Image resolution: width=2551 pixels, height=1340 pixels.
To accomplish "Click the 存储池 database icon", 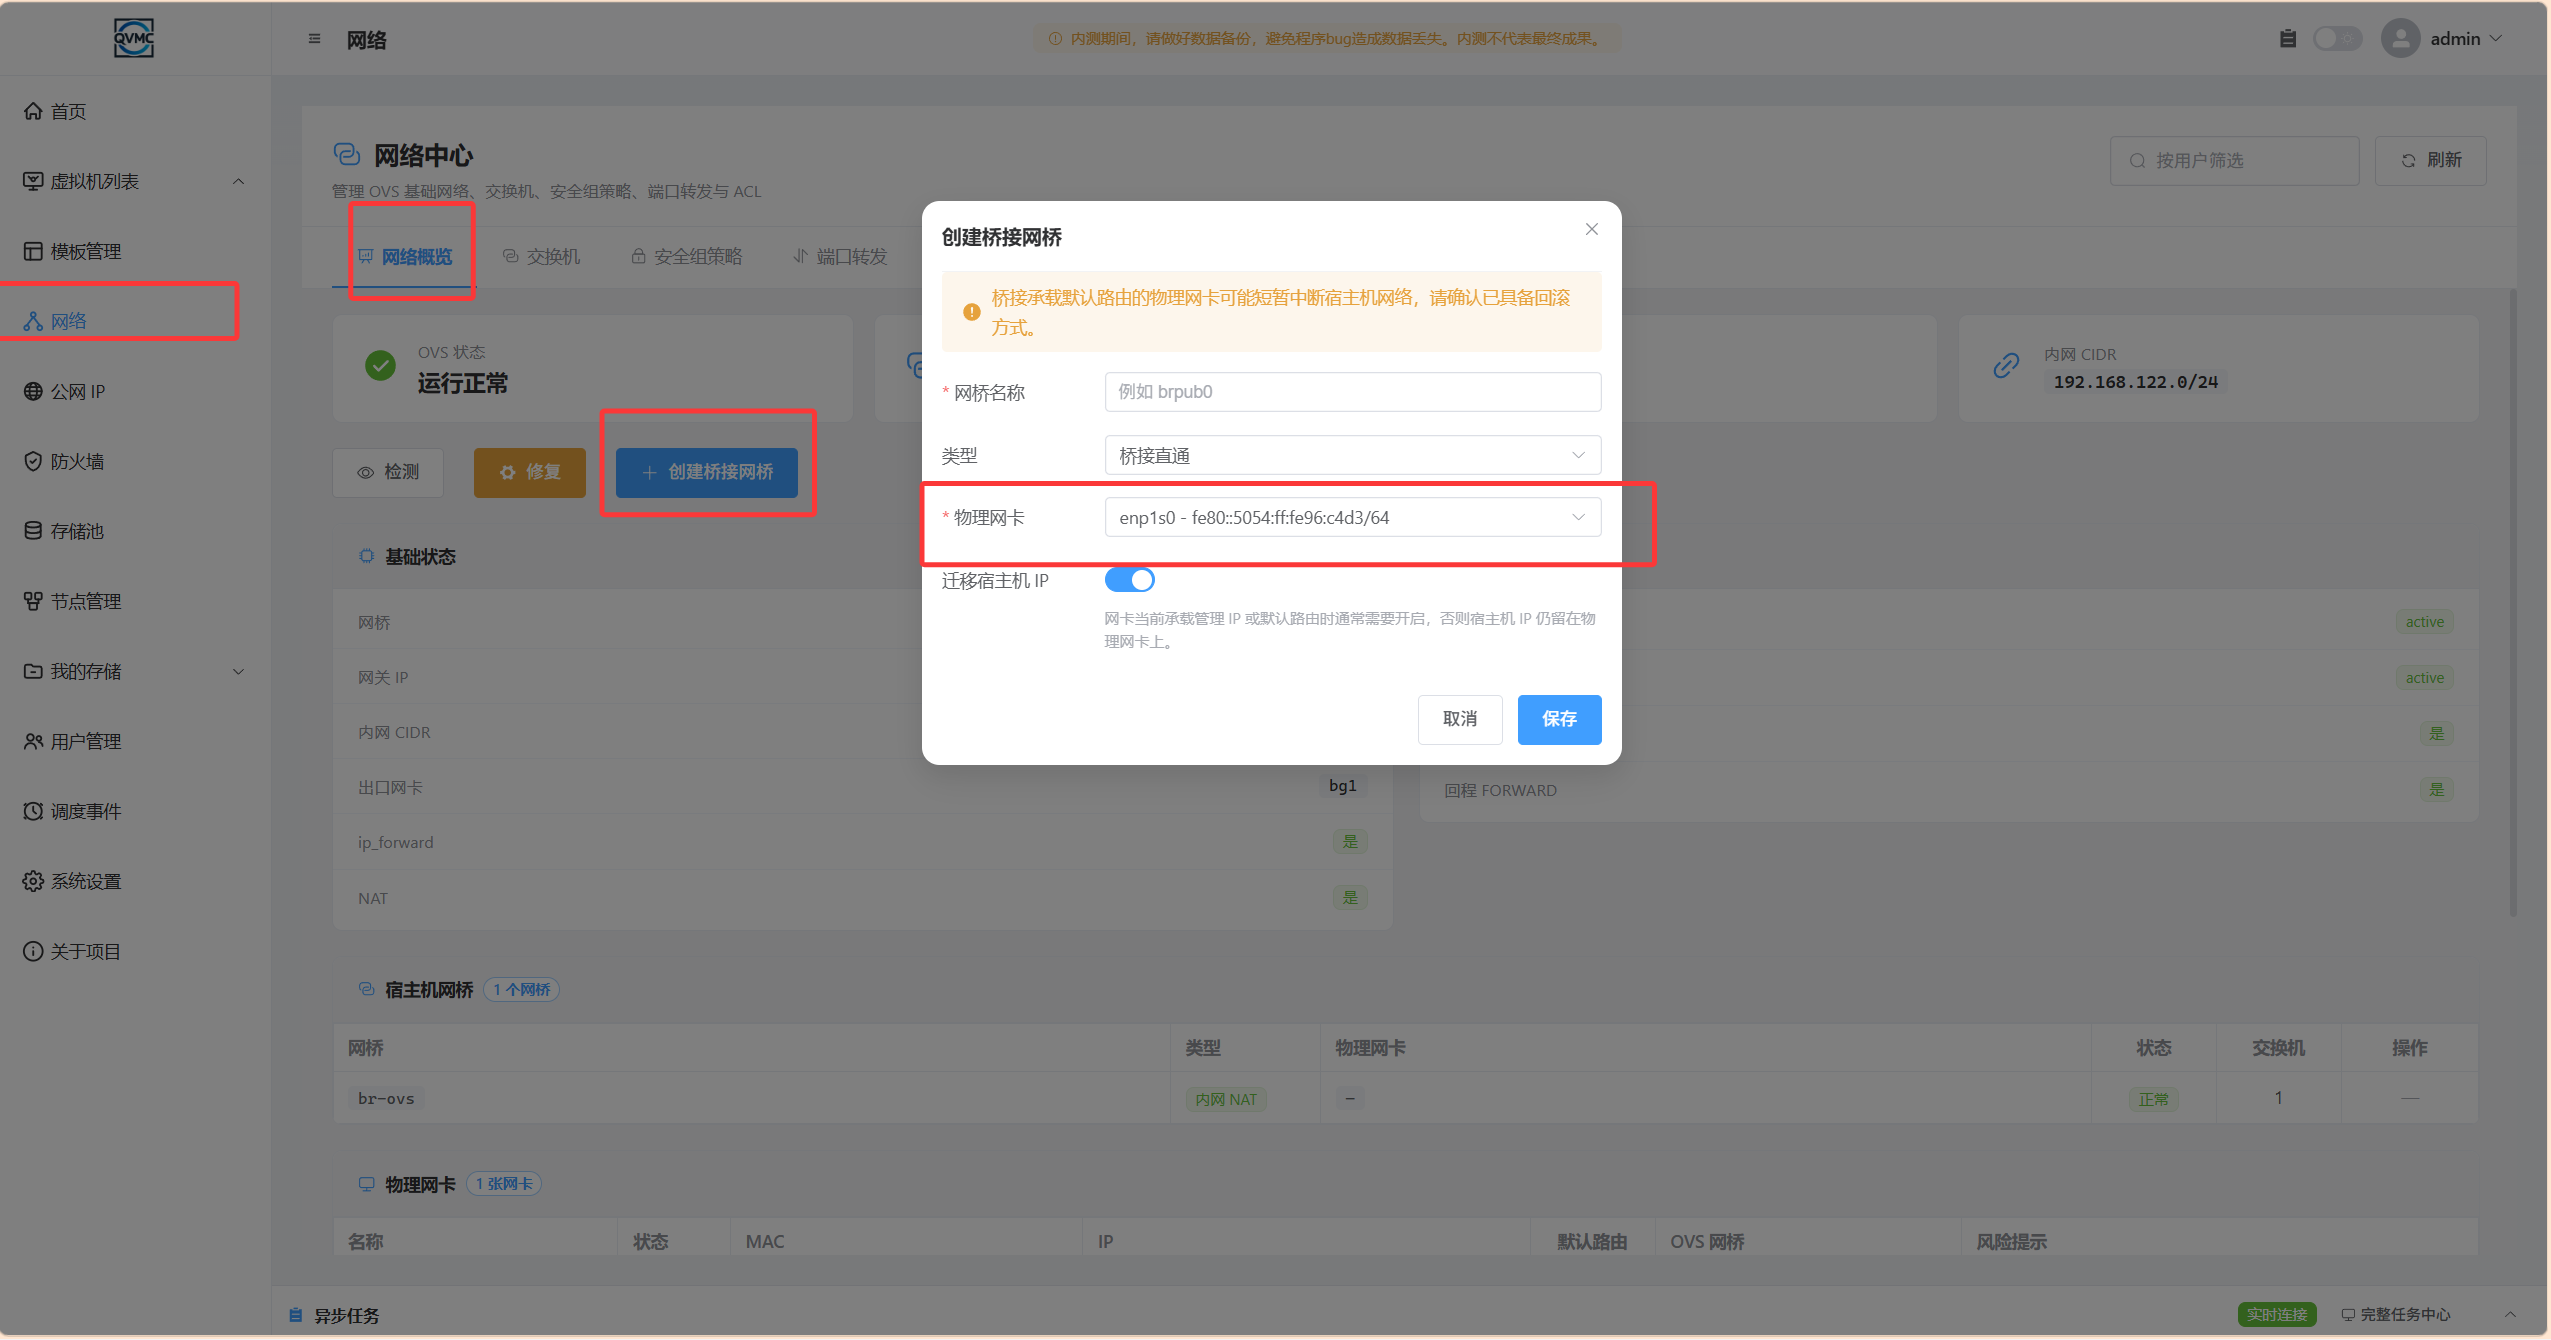I will [33, 531].
